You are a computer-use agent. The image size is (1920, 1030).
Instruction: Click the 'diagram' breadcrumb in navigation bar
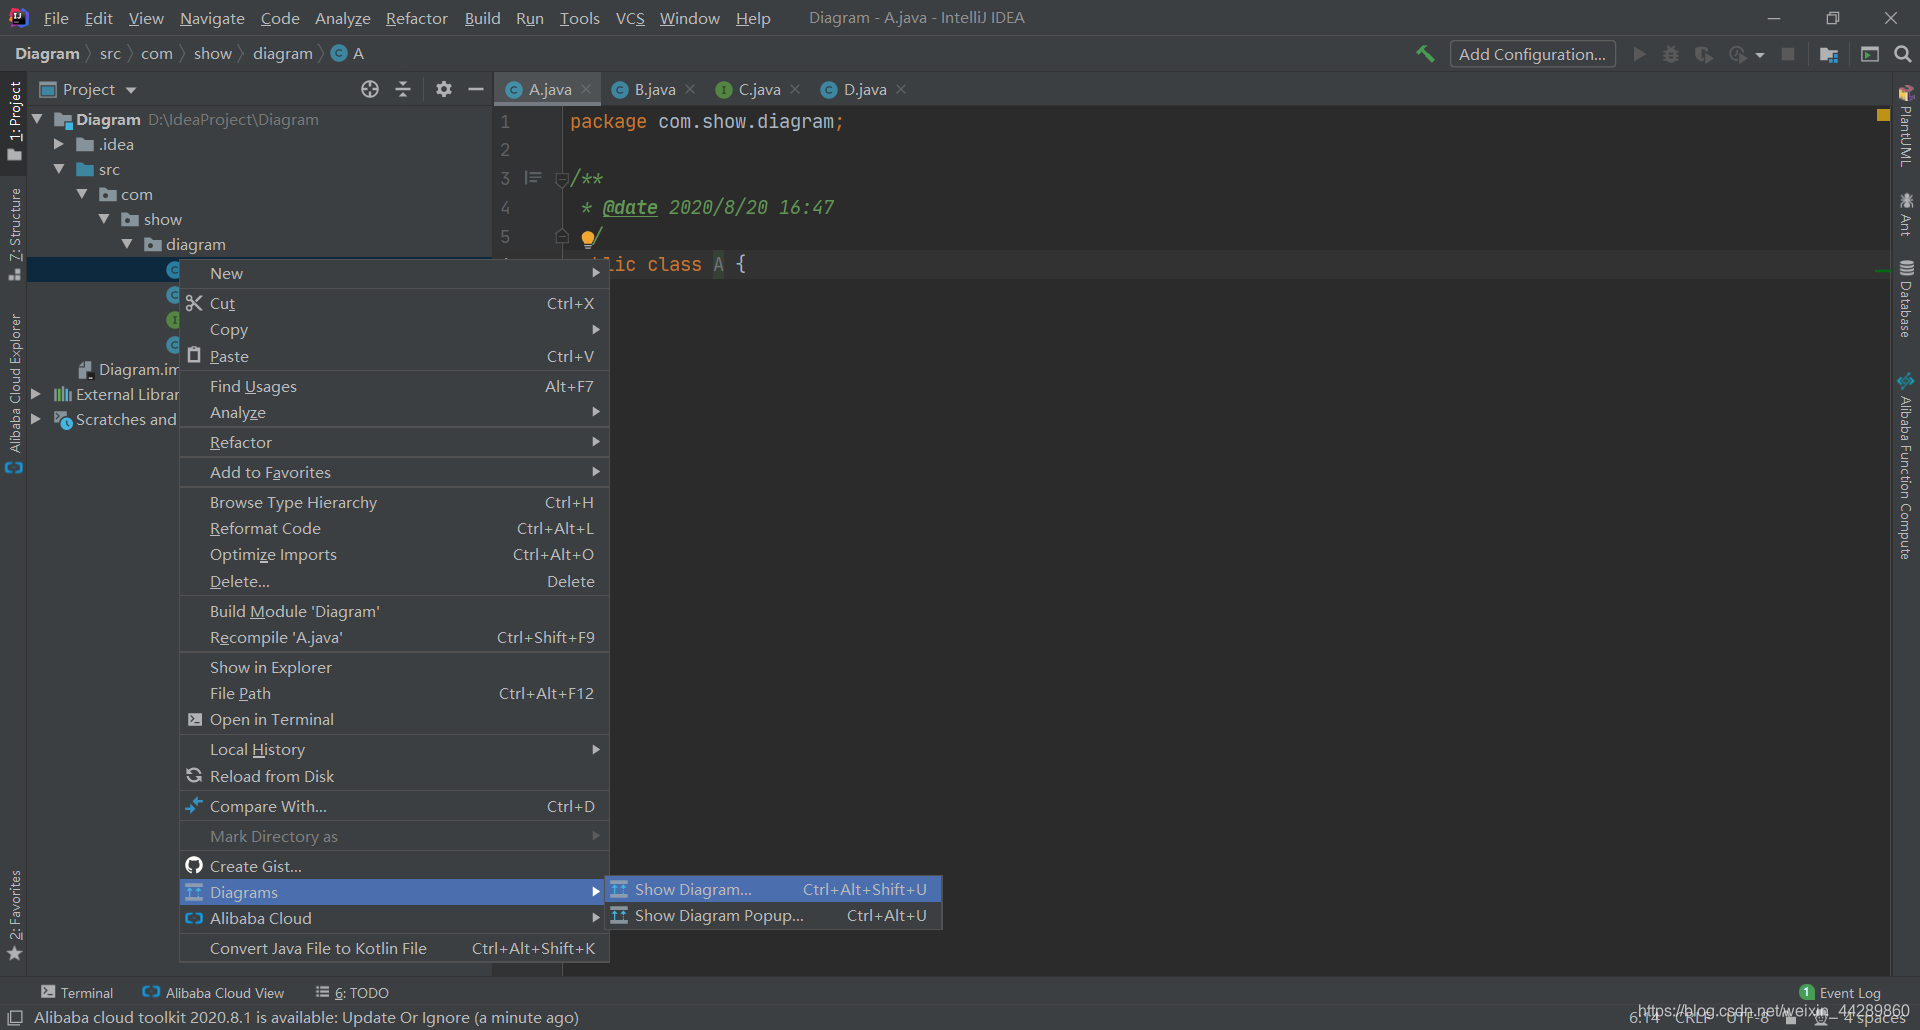click(x=282, y=53)
